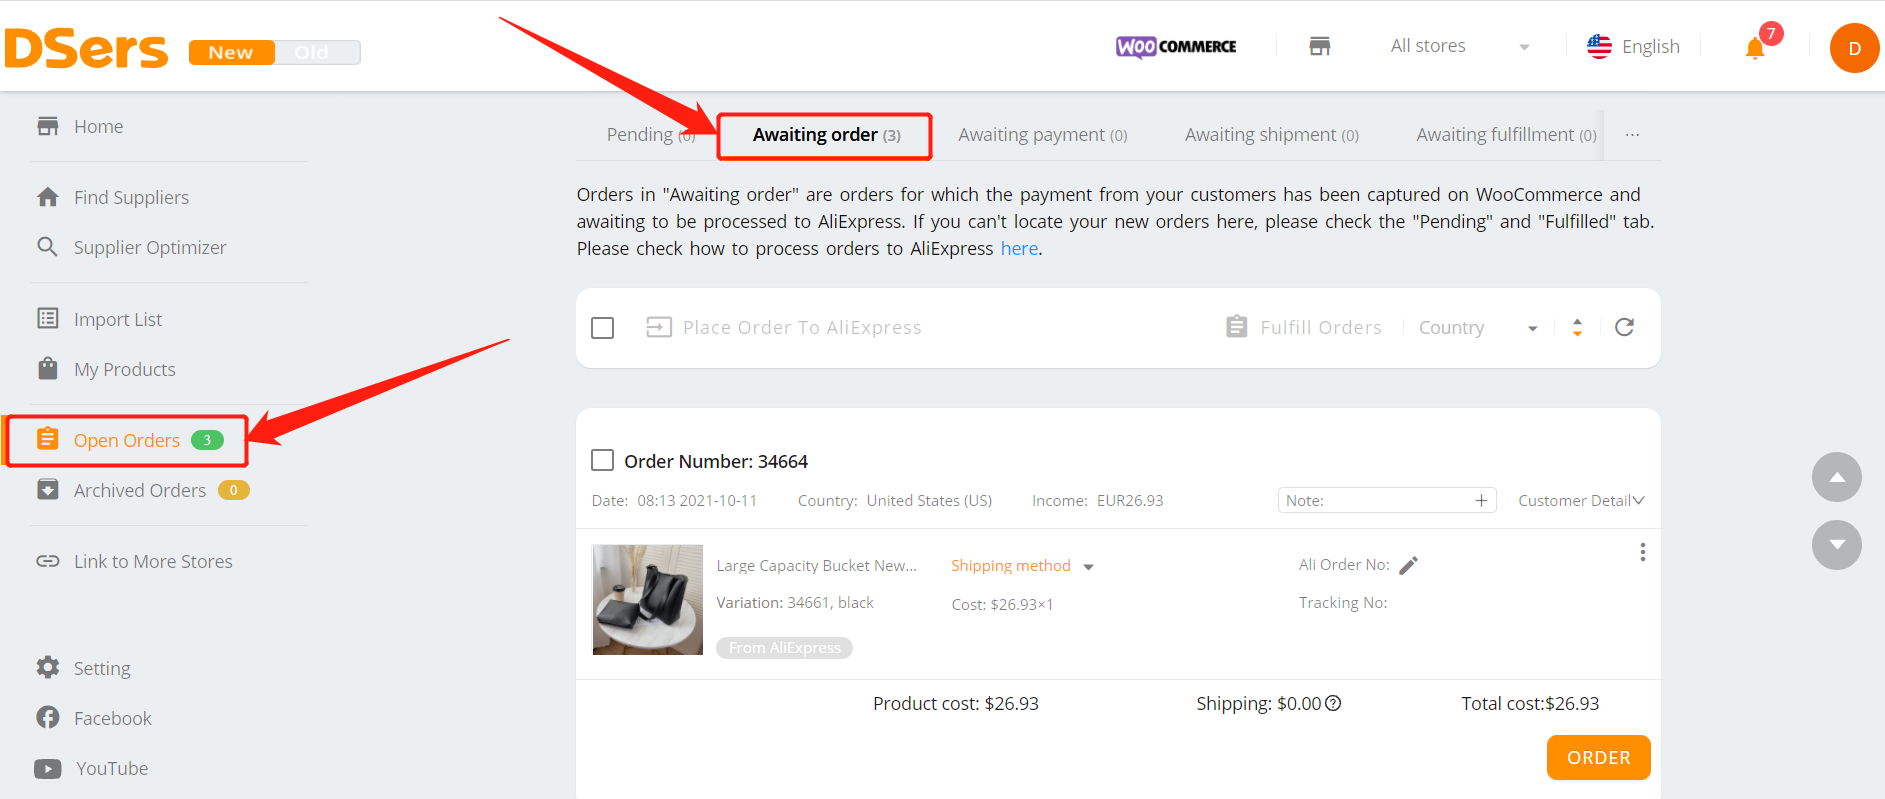Open the order item three-dots menu
The height and width of the screenshot is (799, 1885).
pos(1642,552)
